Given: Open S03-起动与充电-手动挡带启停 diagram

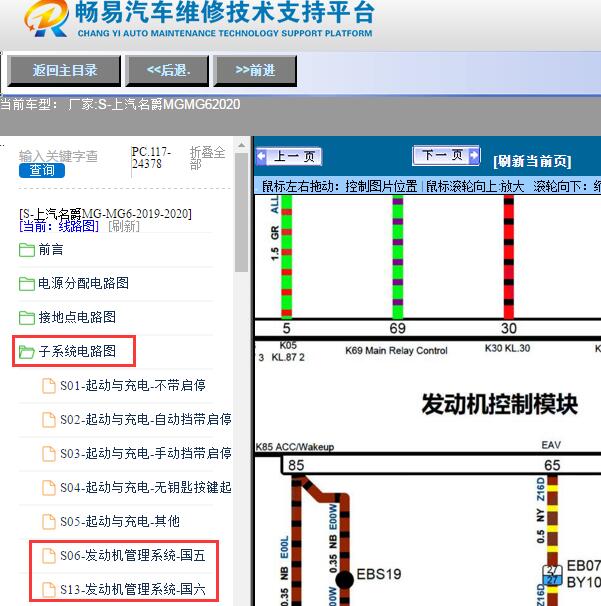Looking at the screenshot, I should [x=146, y=453].
